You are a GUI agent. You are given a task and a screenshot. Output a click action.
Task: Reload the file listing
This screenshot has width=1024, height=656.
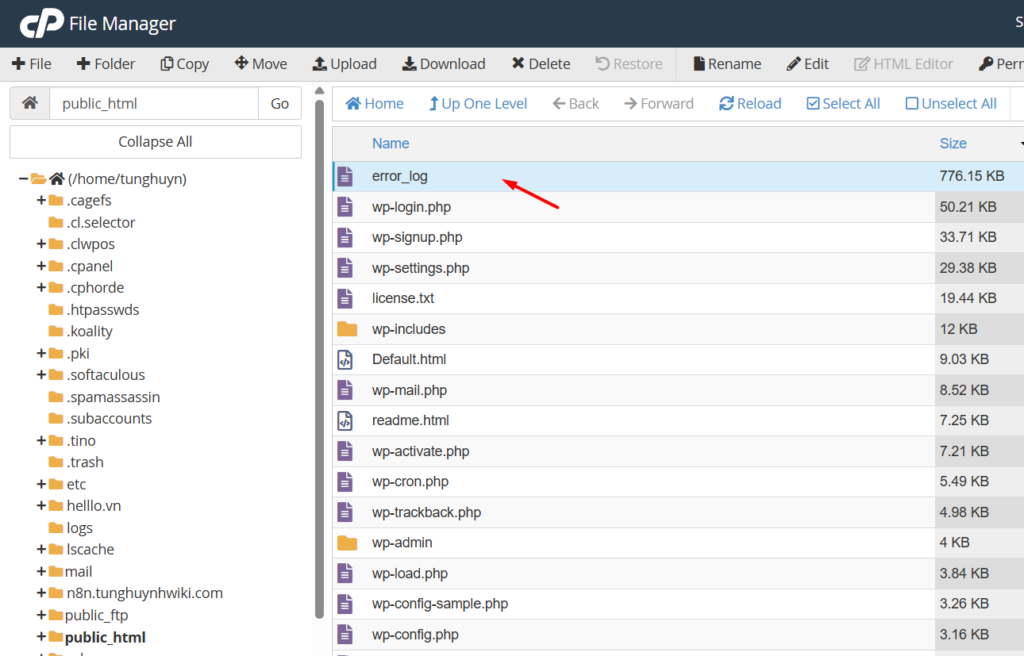tap(750, 103)
